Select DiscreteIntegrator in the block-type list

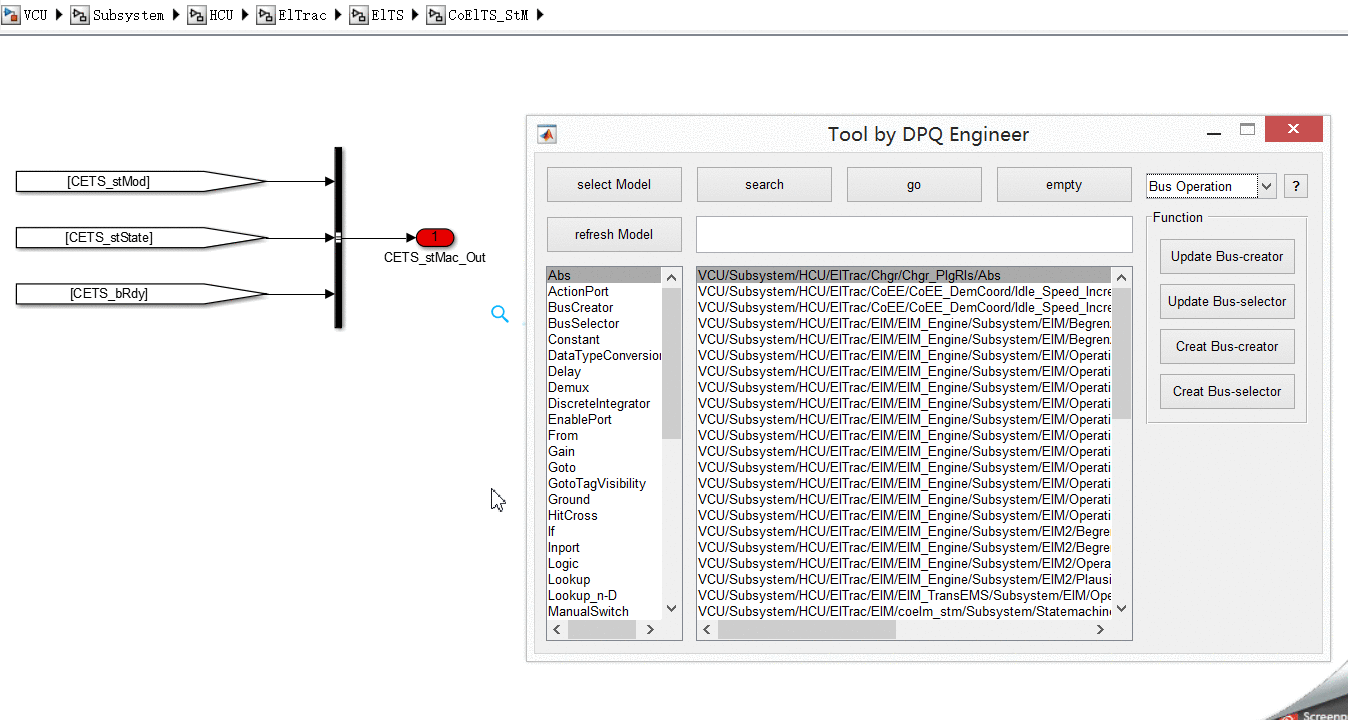click(x=604, y=403)
